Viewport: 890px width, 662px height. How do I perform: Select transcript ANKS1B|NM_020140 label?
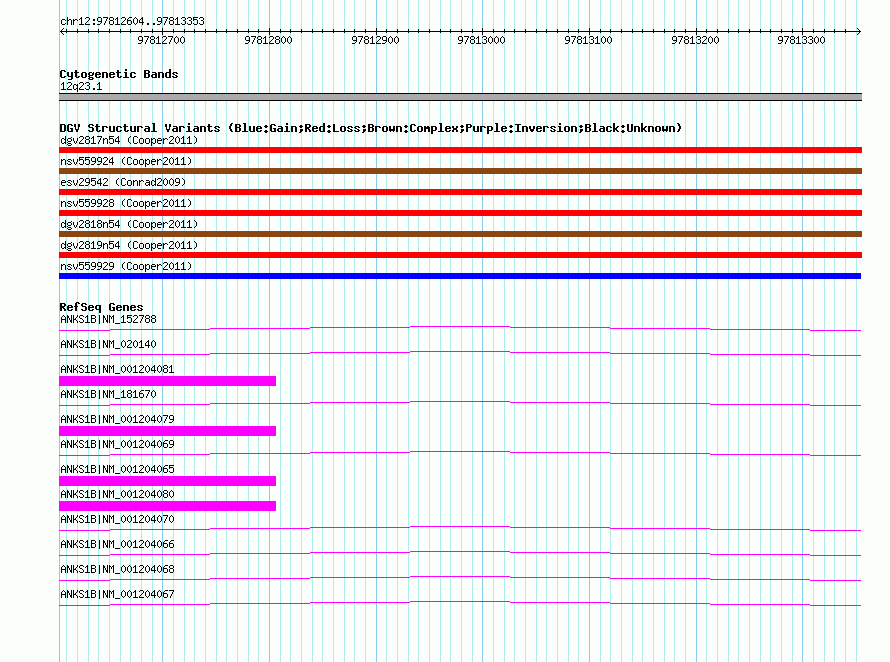(x=108, y=344)
